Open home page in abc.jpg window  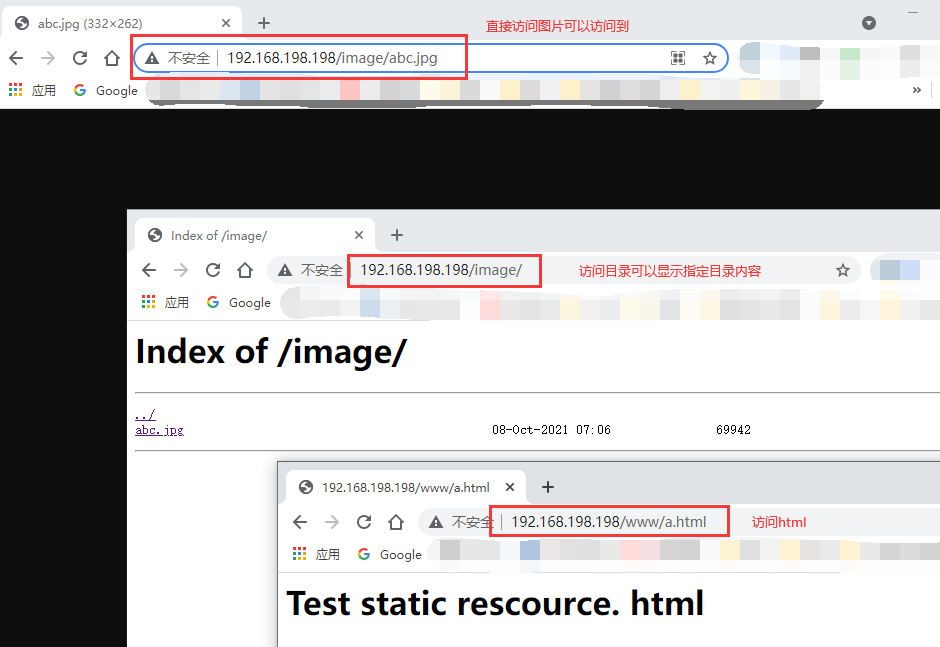[112, 58]
